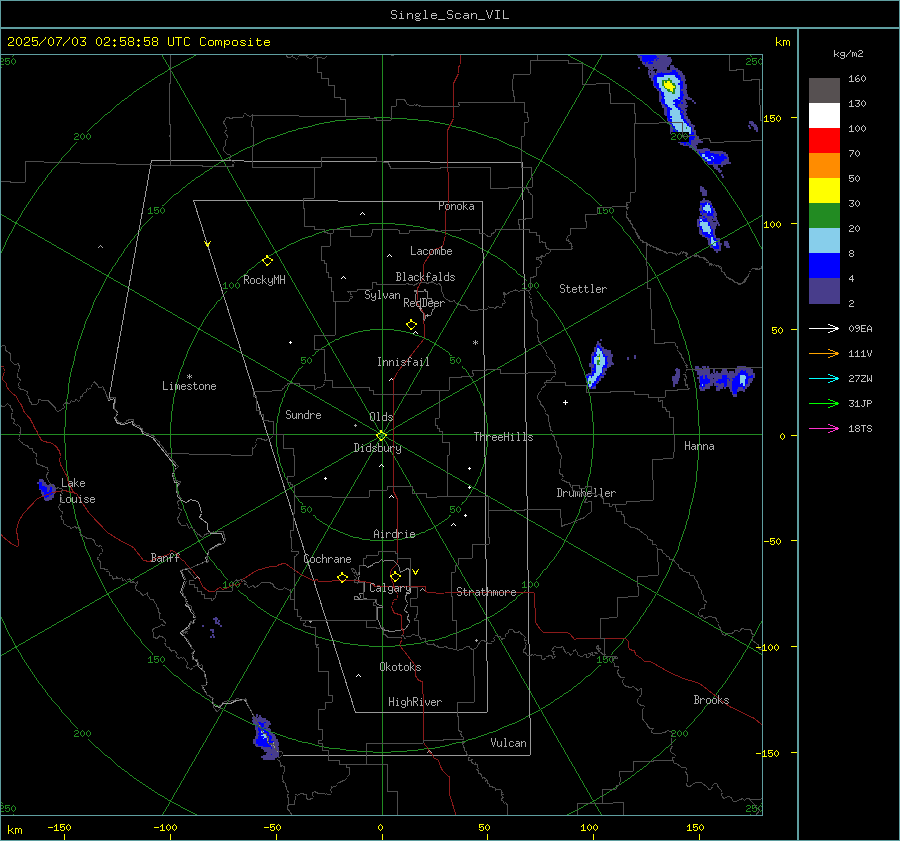The width and height of the screenshot is (900, 841).
Task: Click the purple 2-4 color swatch
Action: [x=824, y=291]
